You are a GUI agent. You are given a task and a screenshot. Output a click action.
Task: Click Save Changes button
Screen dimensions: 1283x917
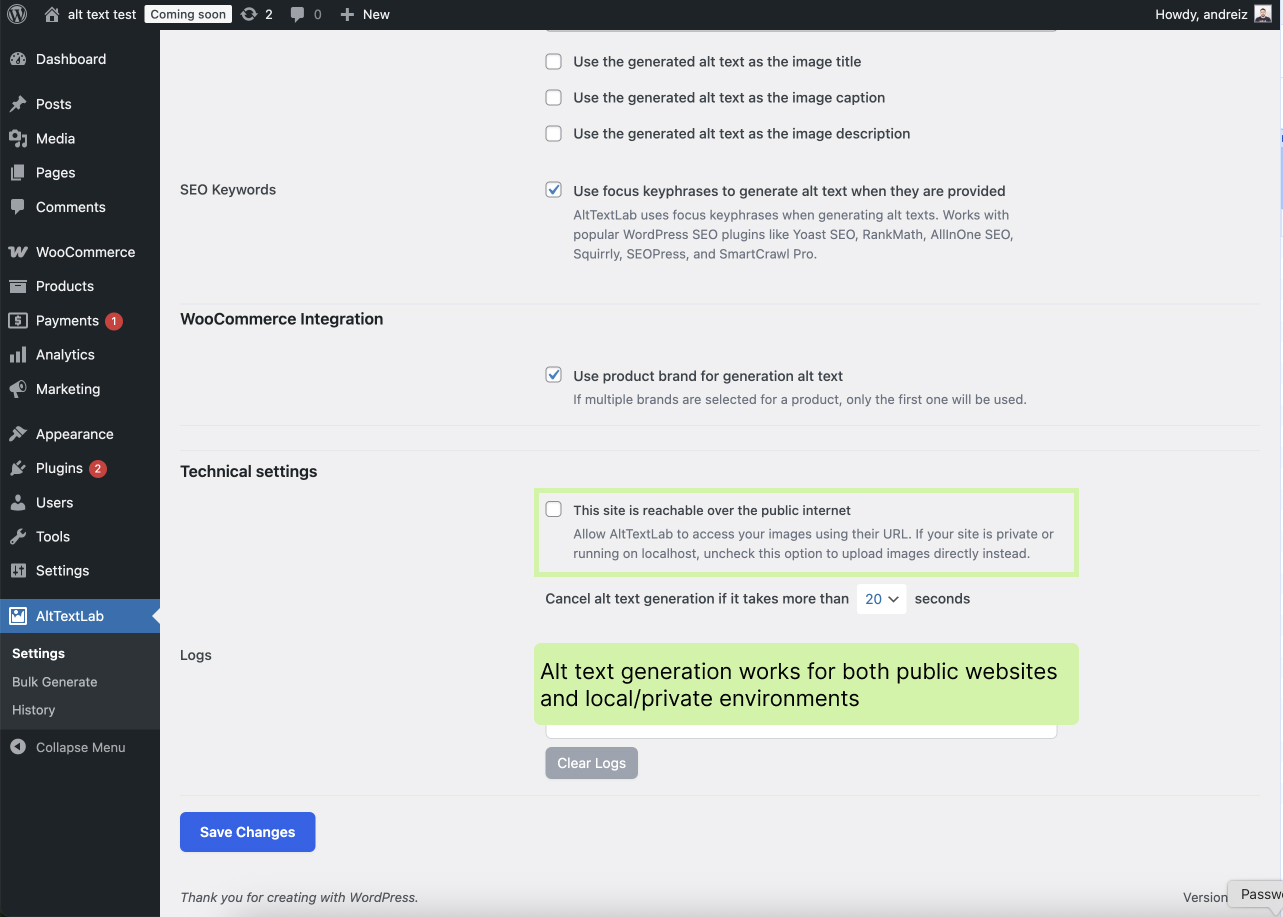248,832
